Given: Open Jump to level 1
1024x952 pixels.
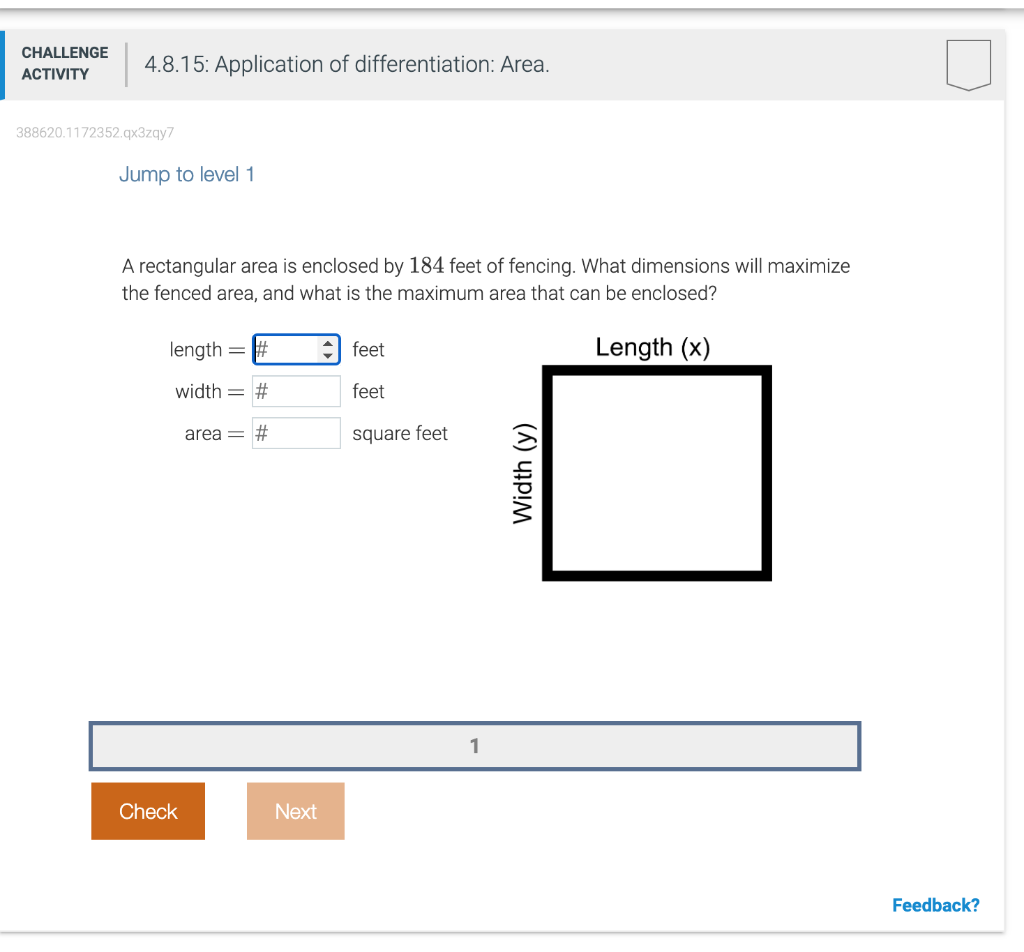Looking at the screenshot, I should point(186,174).
